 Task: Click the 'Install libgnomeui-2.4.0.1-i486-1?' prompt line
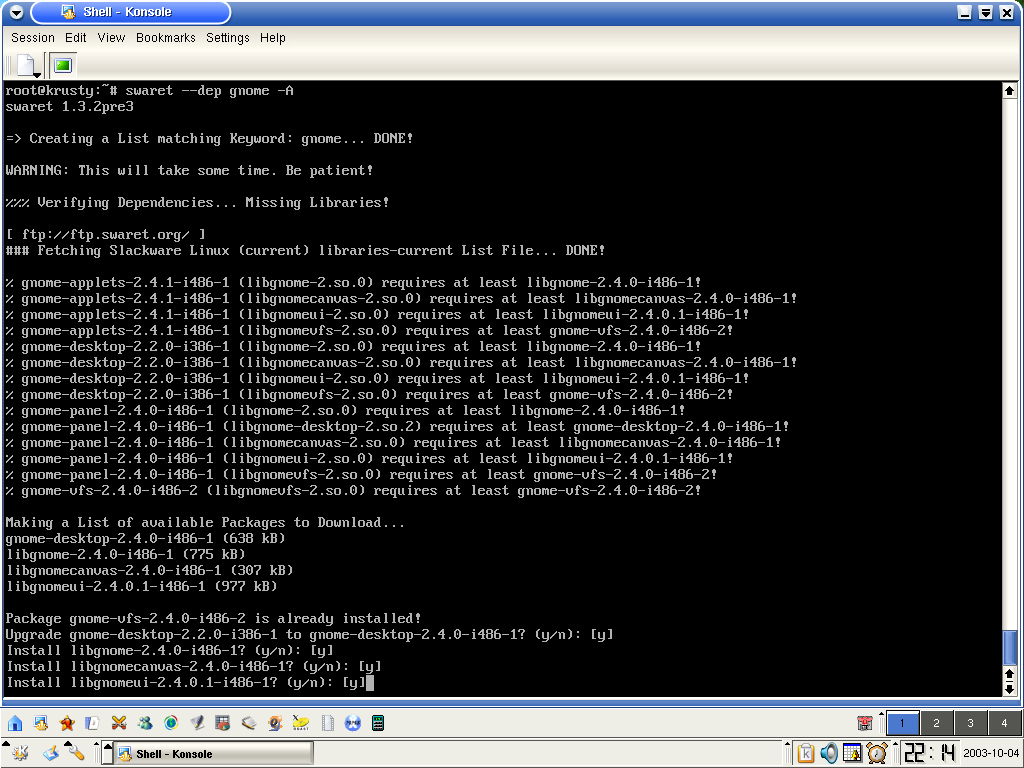click(186, 682)
